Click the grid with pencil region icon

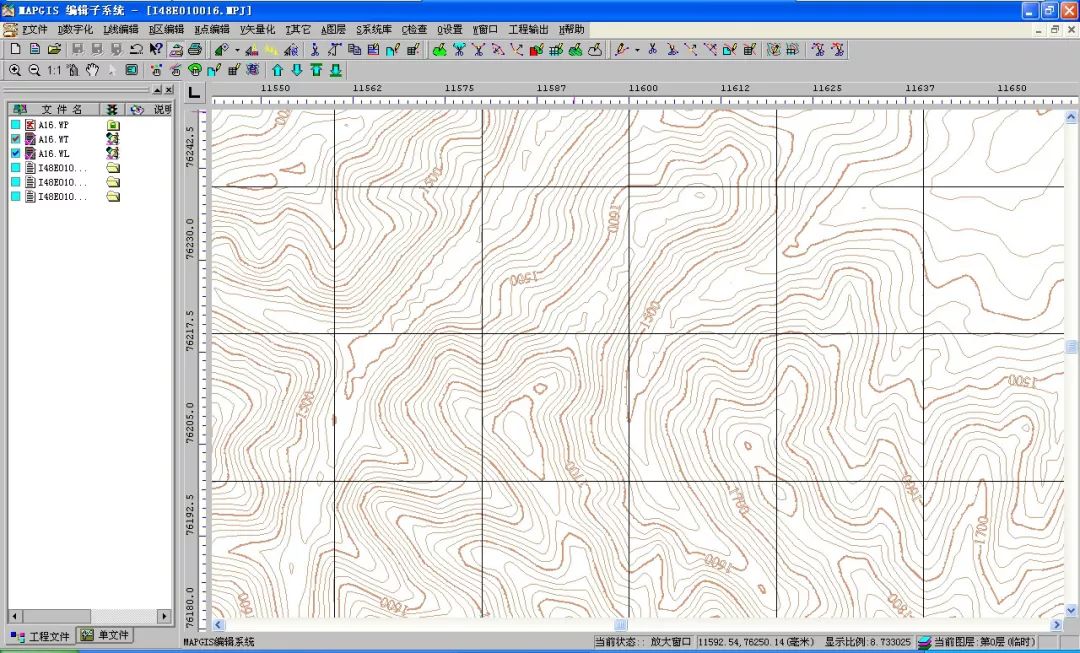coord(556,50)
